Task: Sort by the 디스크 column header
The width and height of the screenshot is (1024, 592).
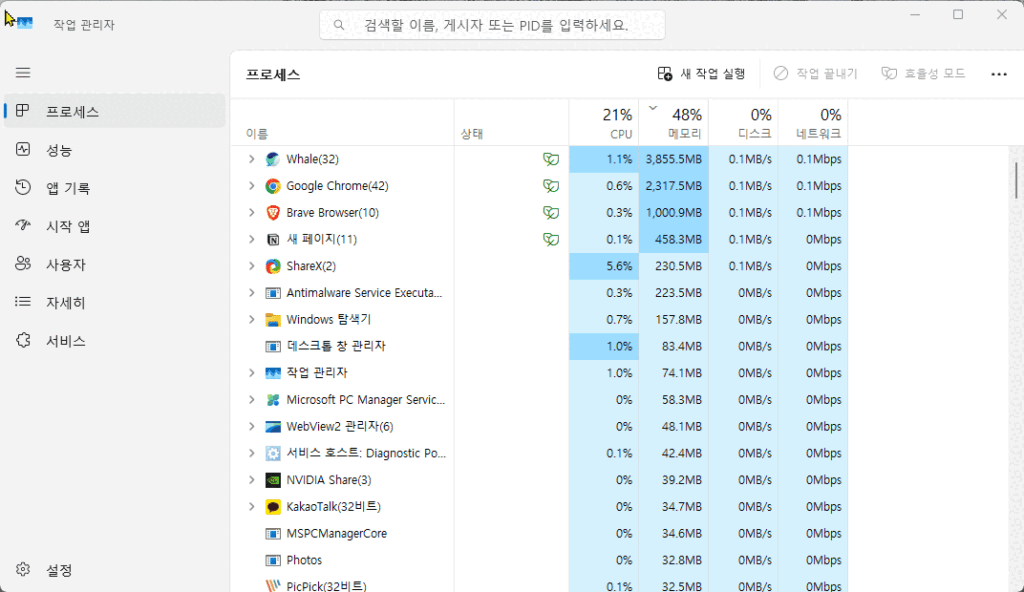Action: click(744, 123)
